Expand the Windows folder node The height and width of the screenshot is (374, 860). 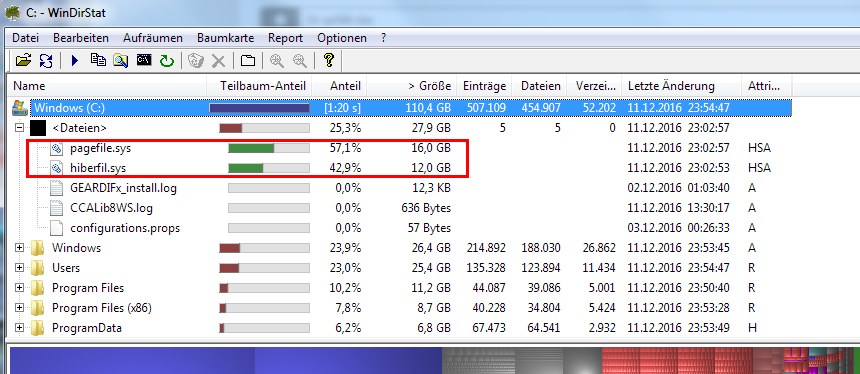[x=20, y=248]
